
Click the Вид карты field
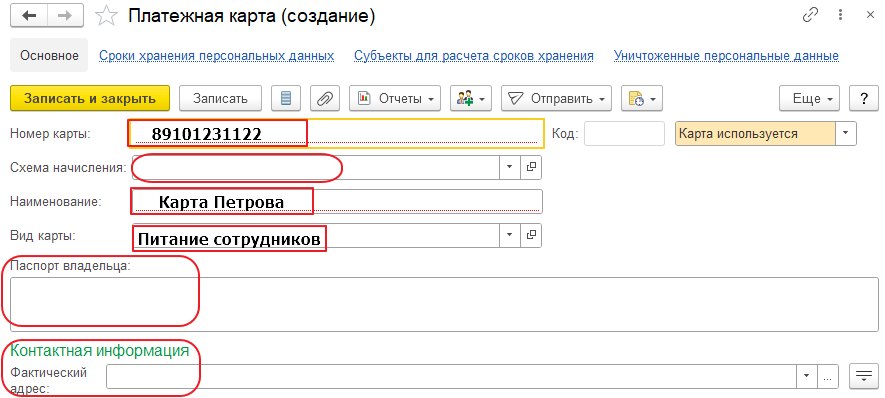pyautogui.click(x=316, y=235)
